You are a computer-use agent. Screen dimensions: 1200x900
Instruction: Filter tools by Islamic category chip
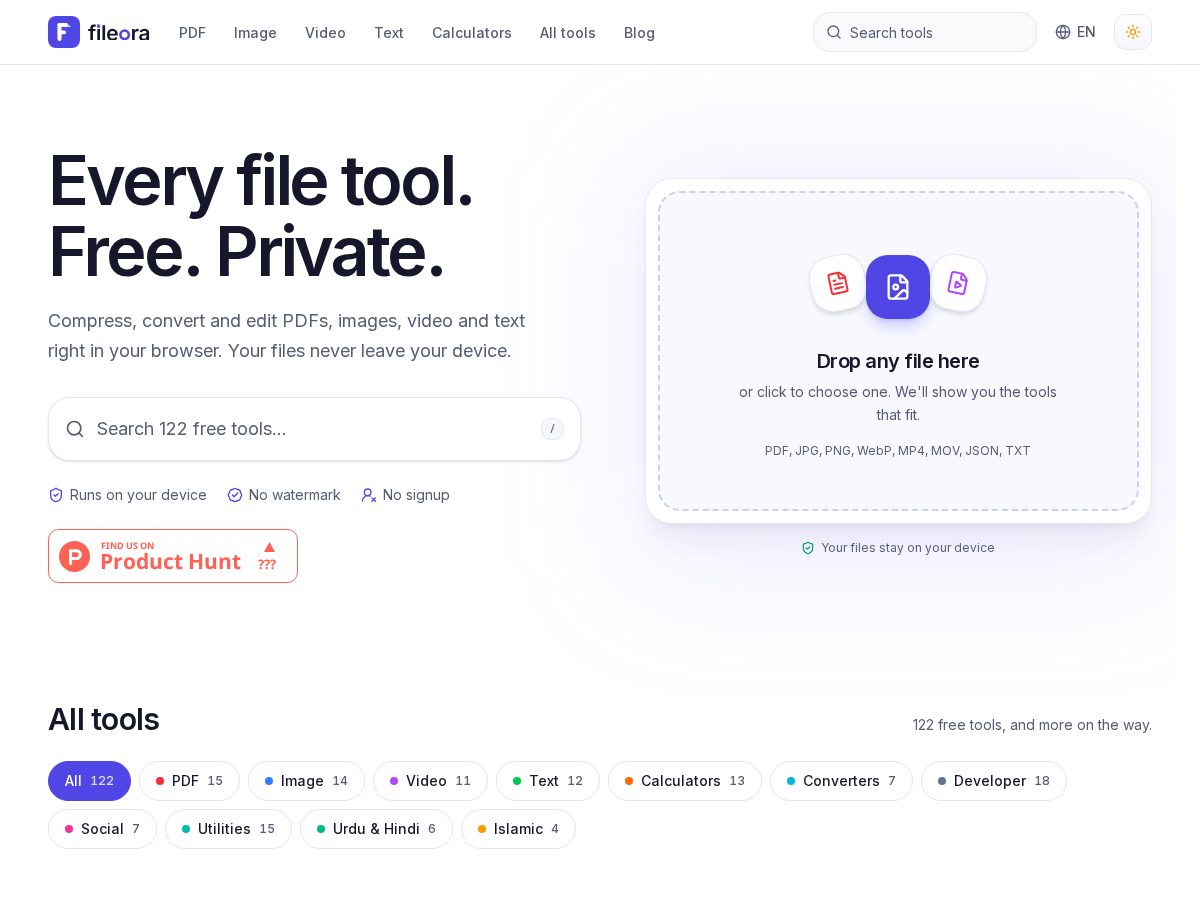coord(518,829)
